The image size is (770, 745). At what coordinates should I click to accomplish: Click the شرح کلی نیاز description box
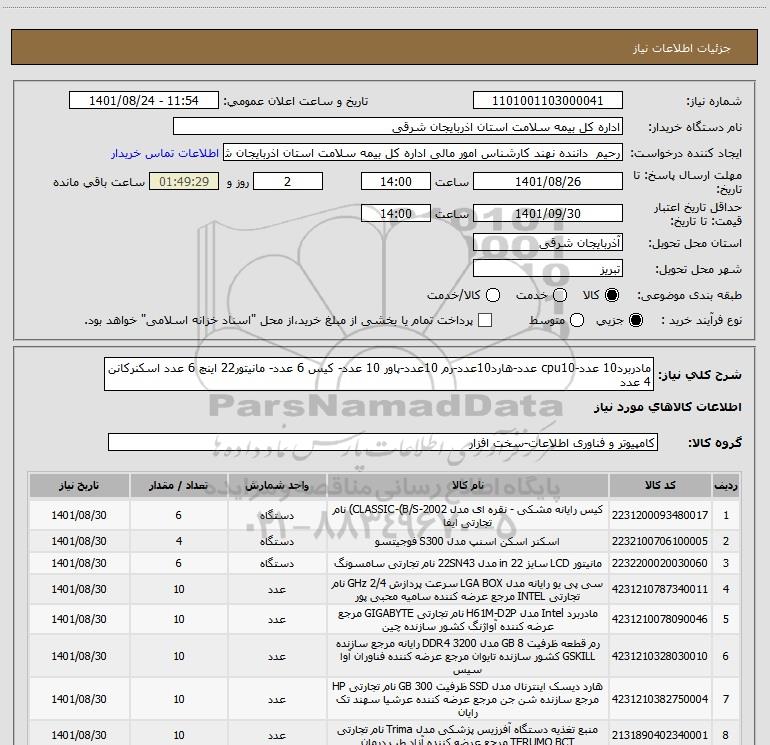click(379, 374)
